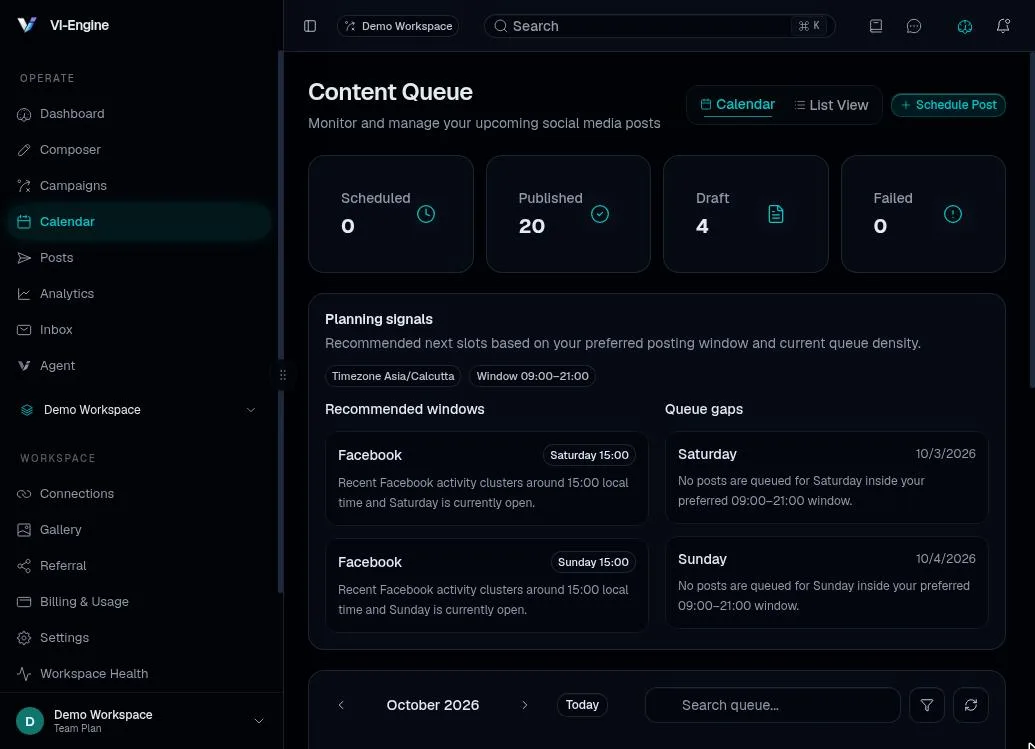Click the Search queue input field
This screenshot has width=1035, height=749.
coord(772,705)
